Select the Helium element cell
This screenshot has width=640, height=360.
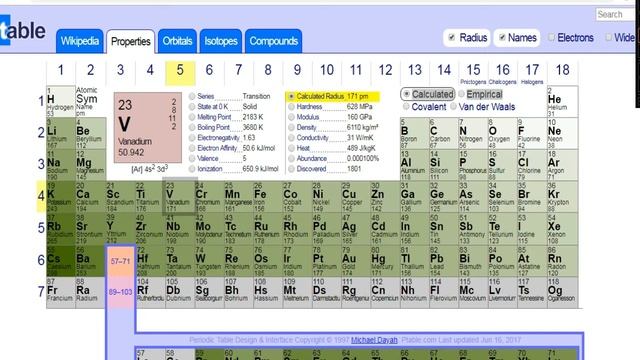563,102
